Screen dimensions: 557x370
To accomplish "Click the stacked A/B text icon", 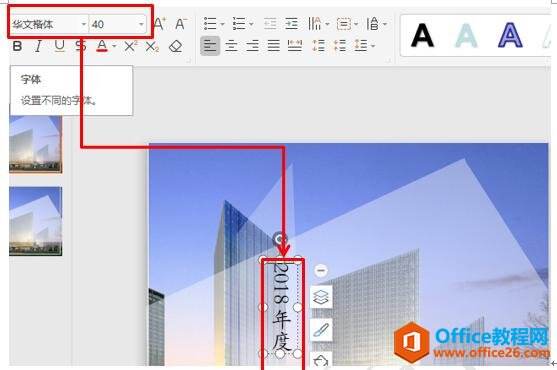I will pos(373,24).
